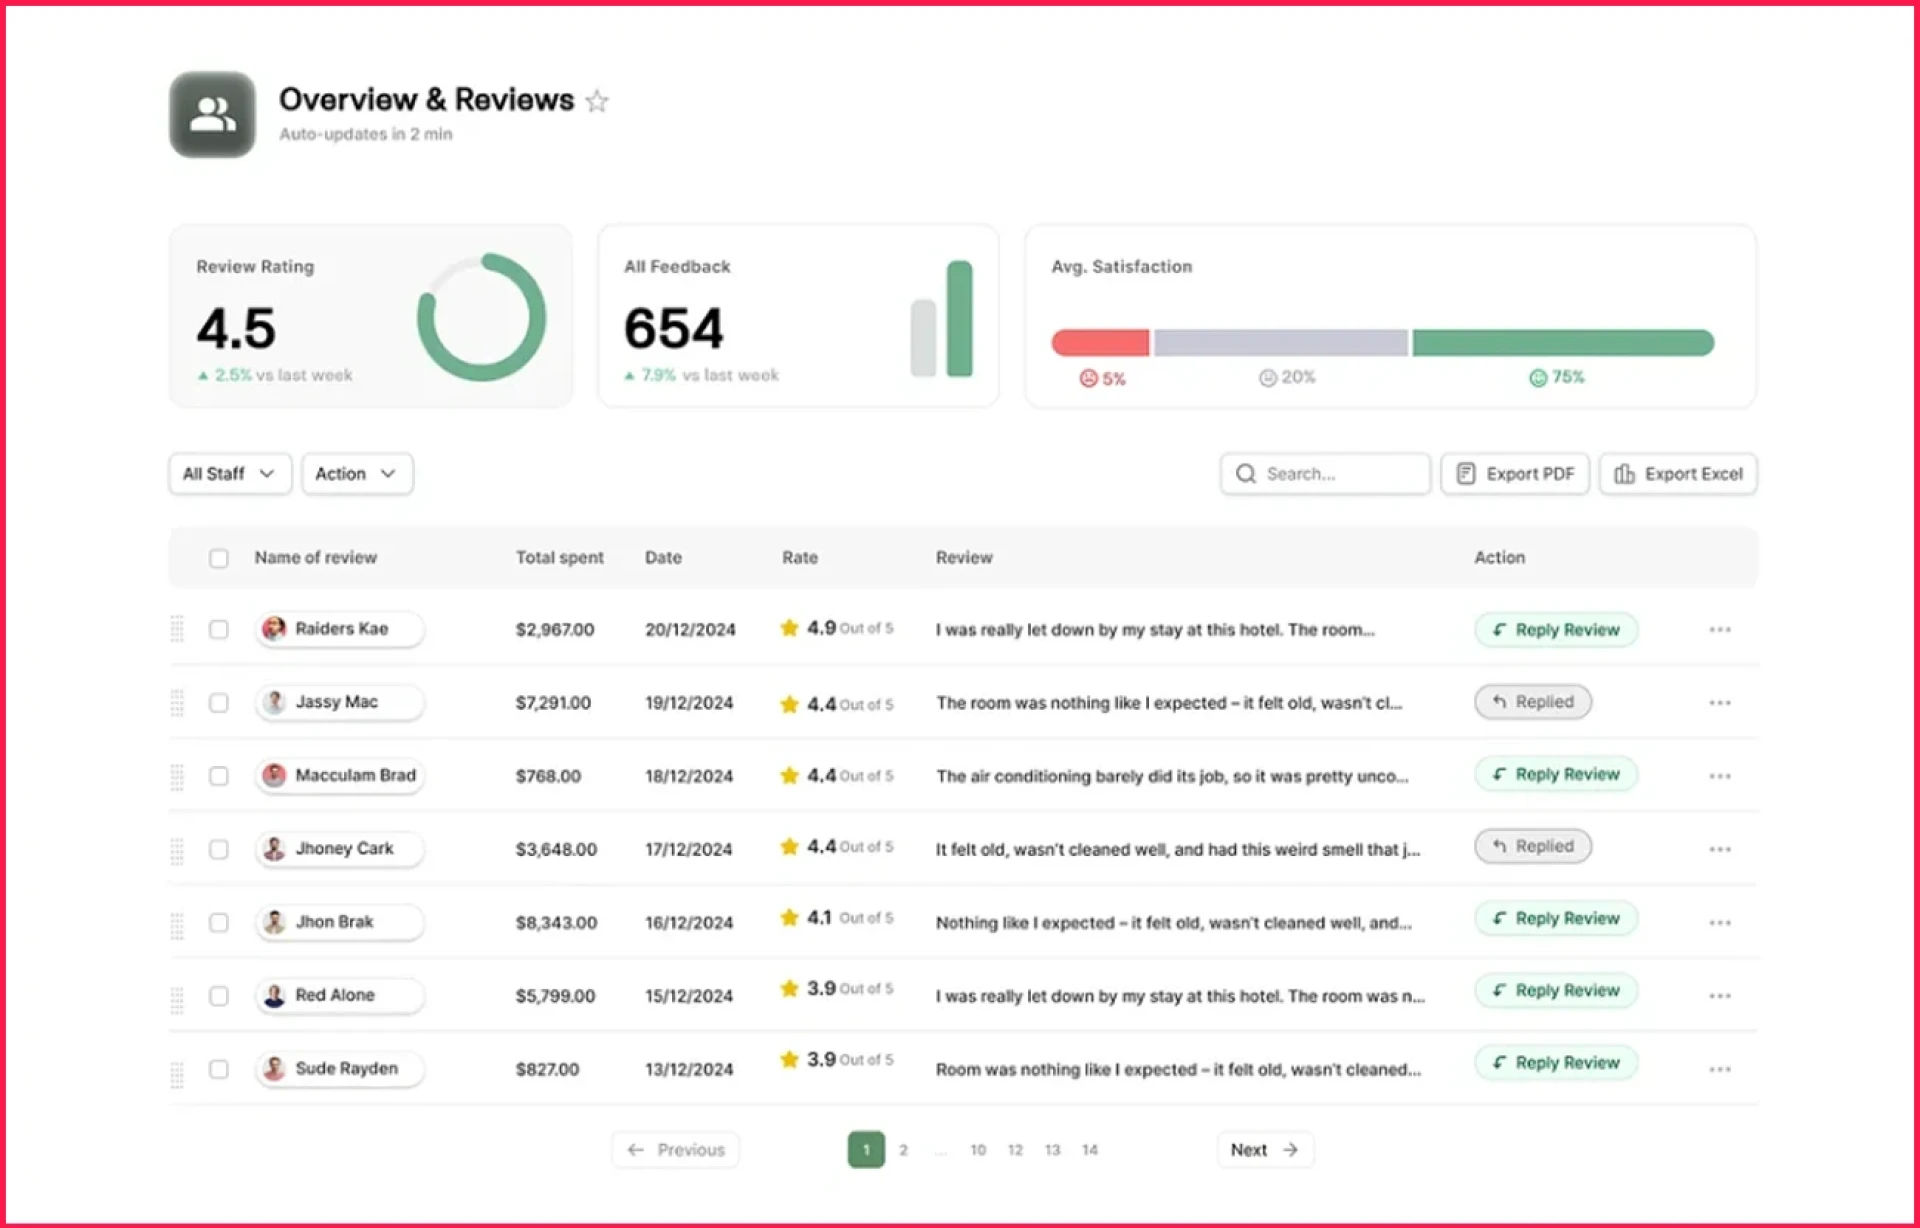The width and height of the screenshot is (1920, 1228).
Task: Click the ellipsis menu on Raiders Kae's row
Action: (1719, 629)
